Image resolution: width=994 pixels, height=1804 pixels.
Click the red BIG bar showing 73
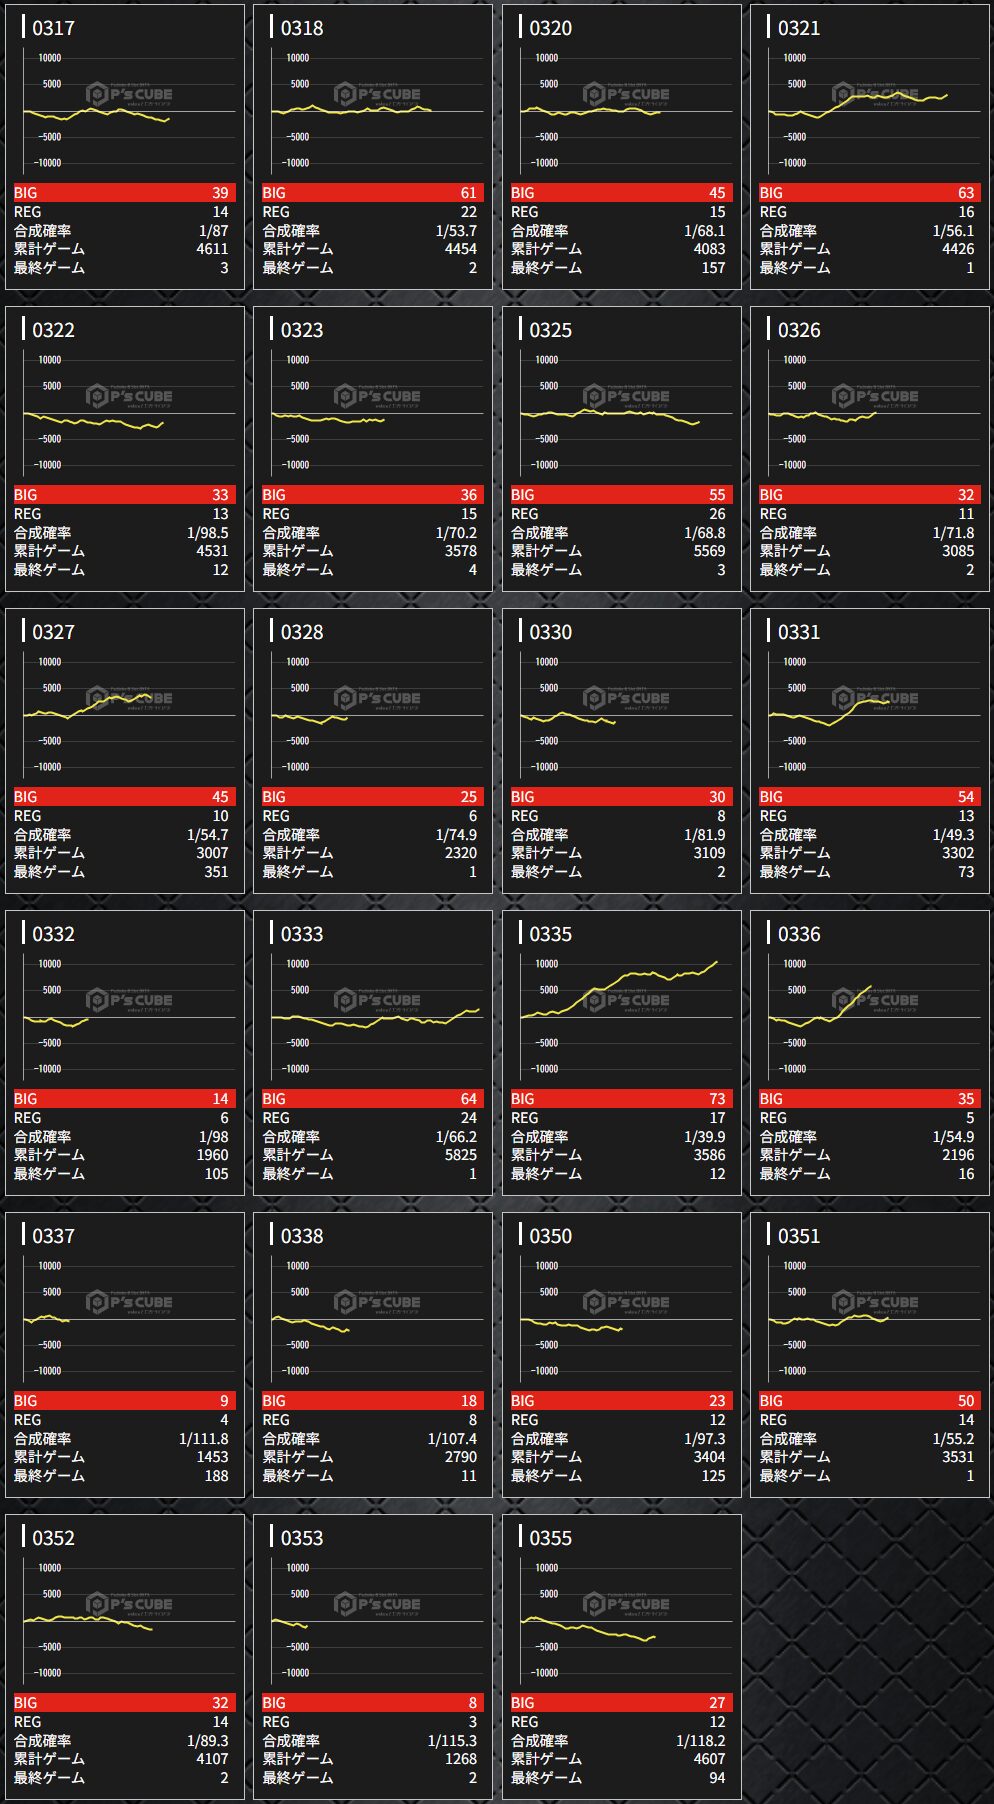(621, 1099)
